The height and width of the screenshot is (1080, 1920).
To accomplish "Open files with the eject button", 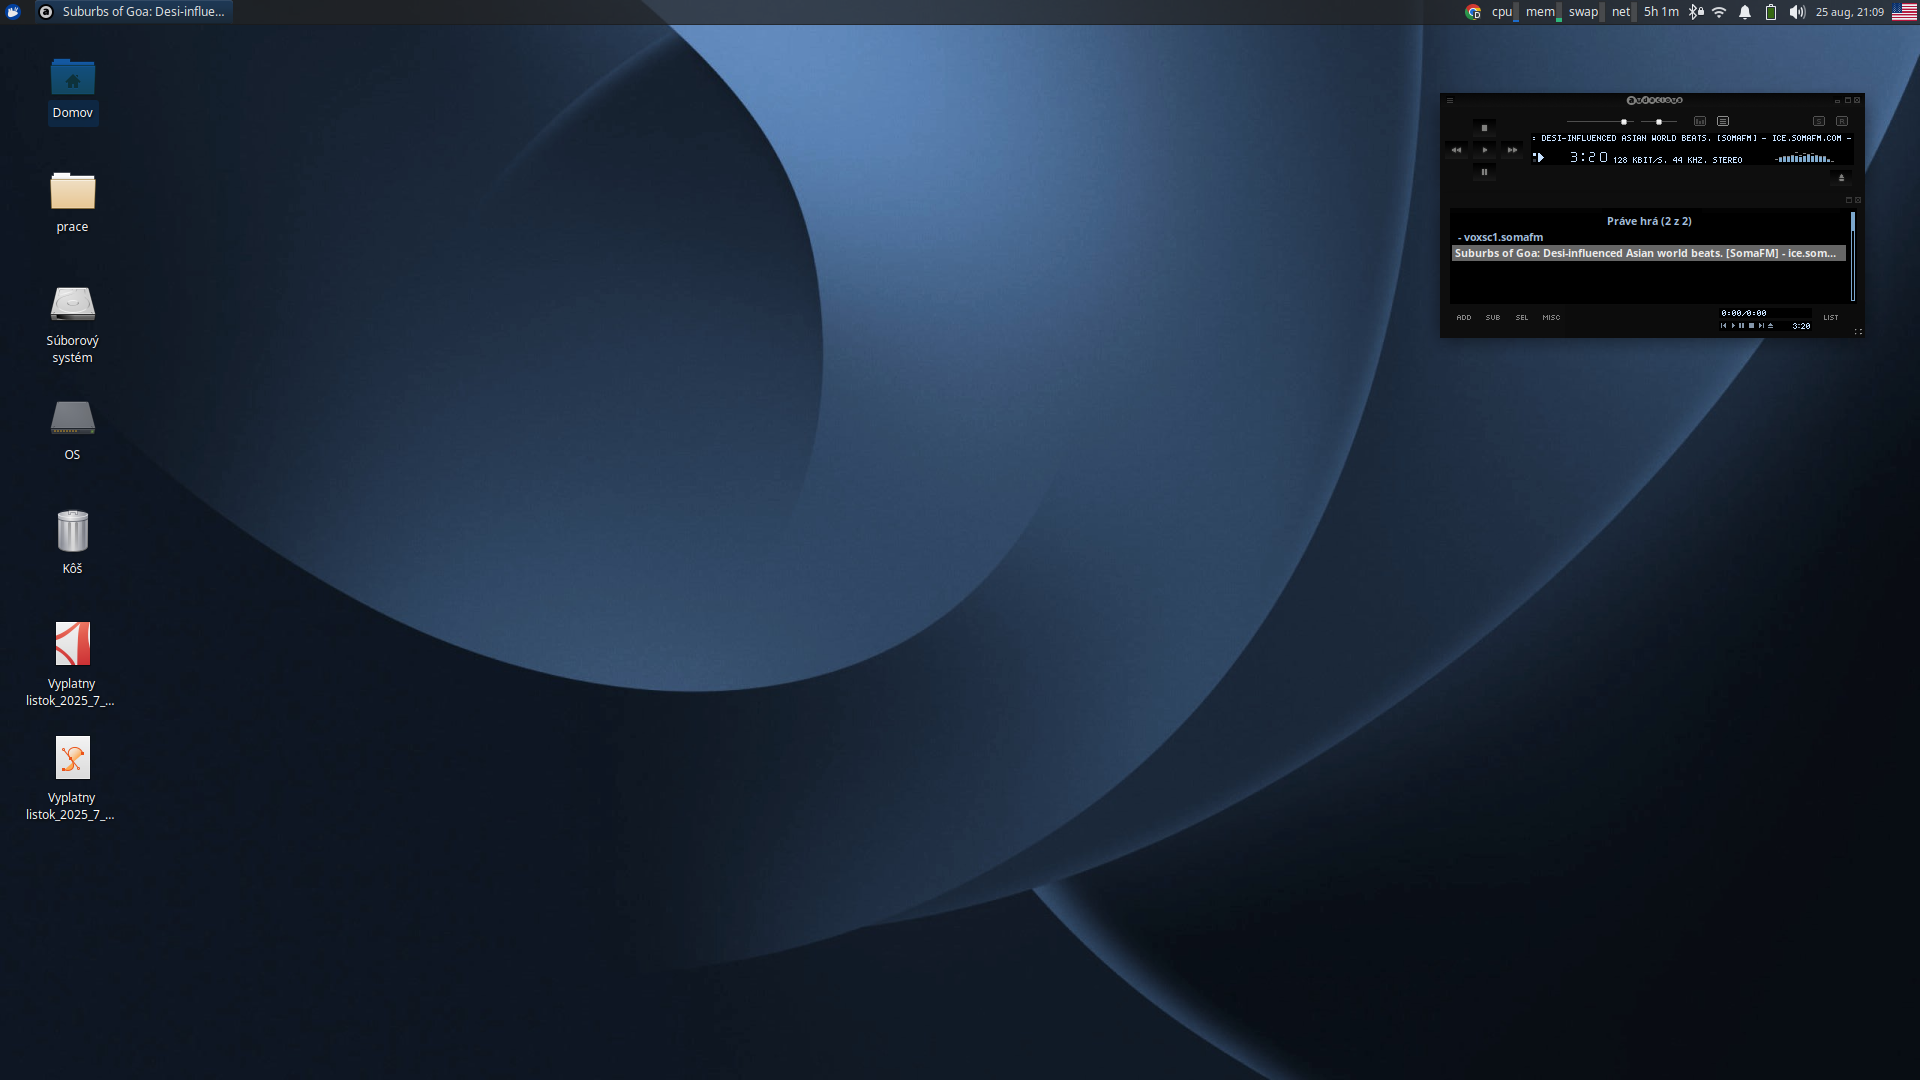I will tap(1841, 178).
